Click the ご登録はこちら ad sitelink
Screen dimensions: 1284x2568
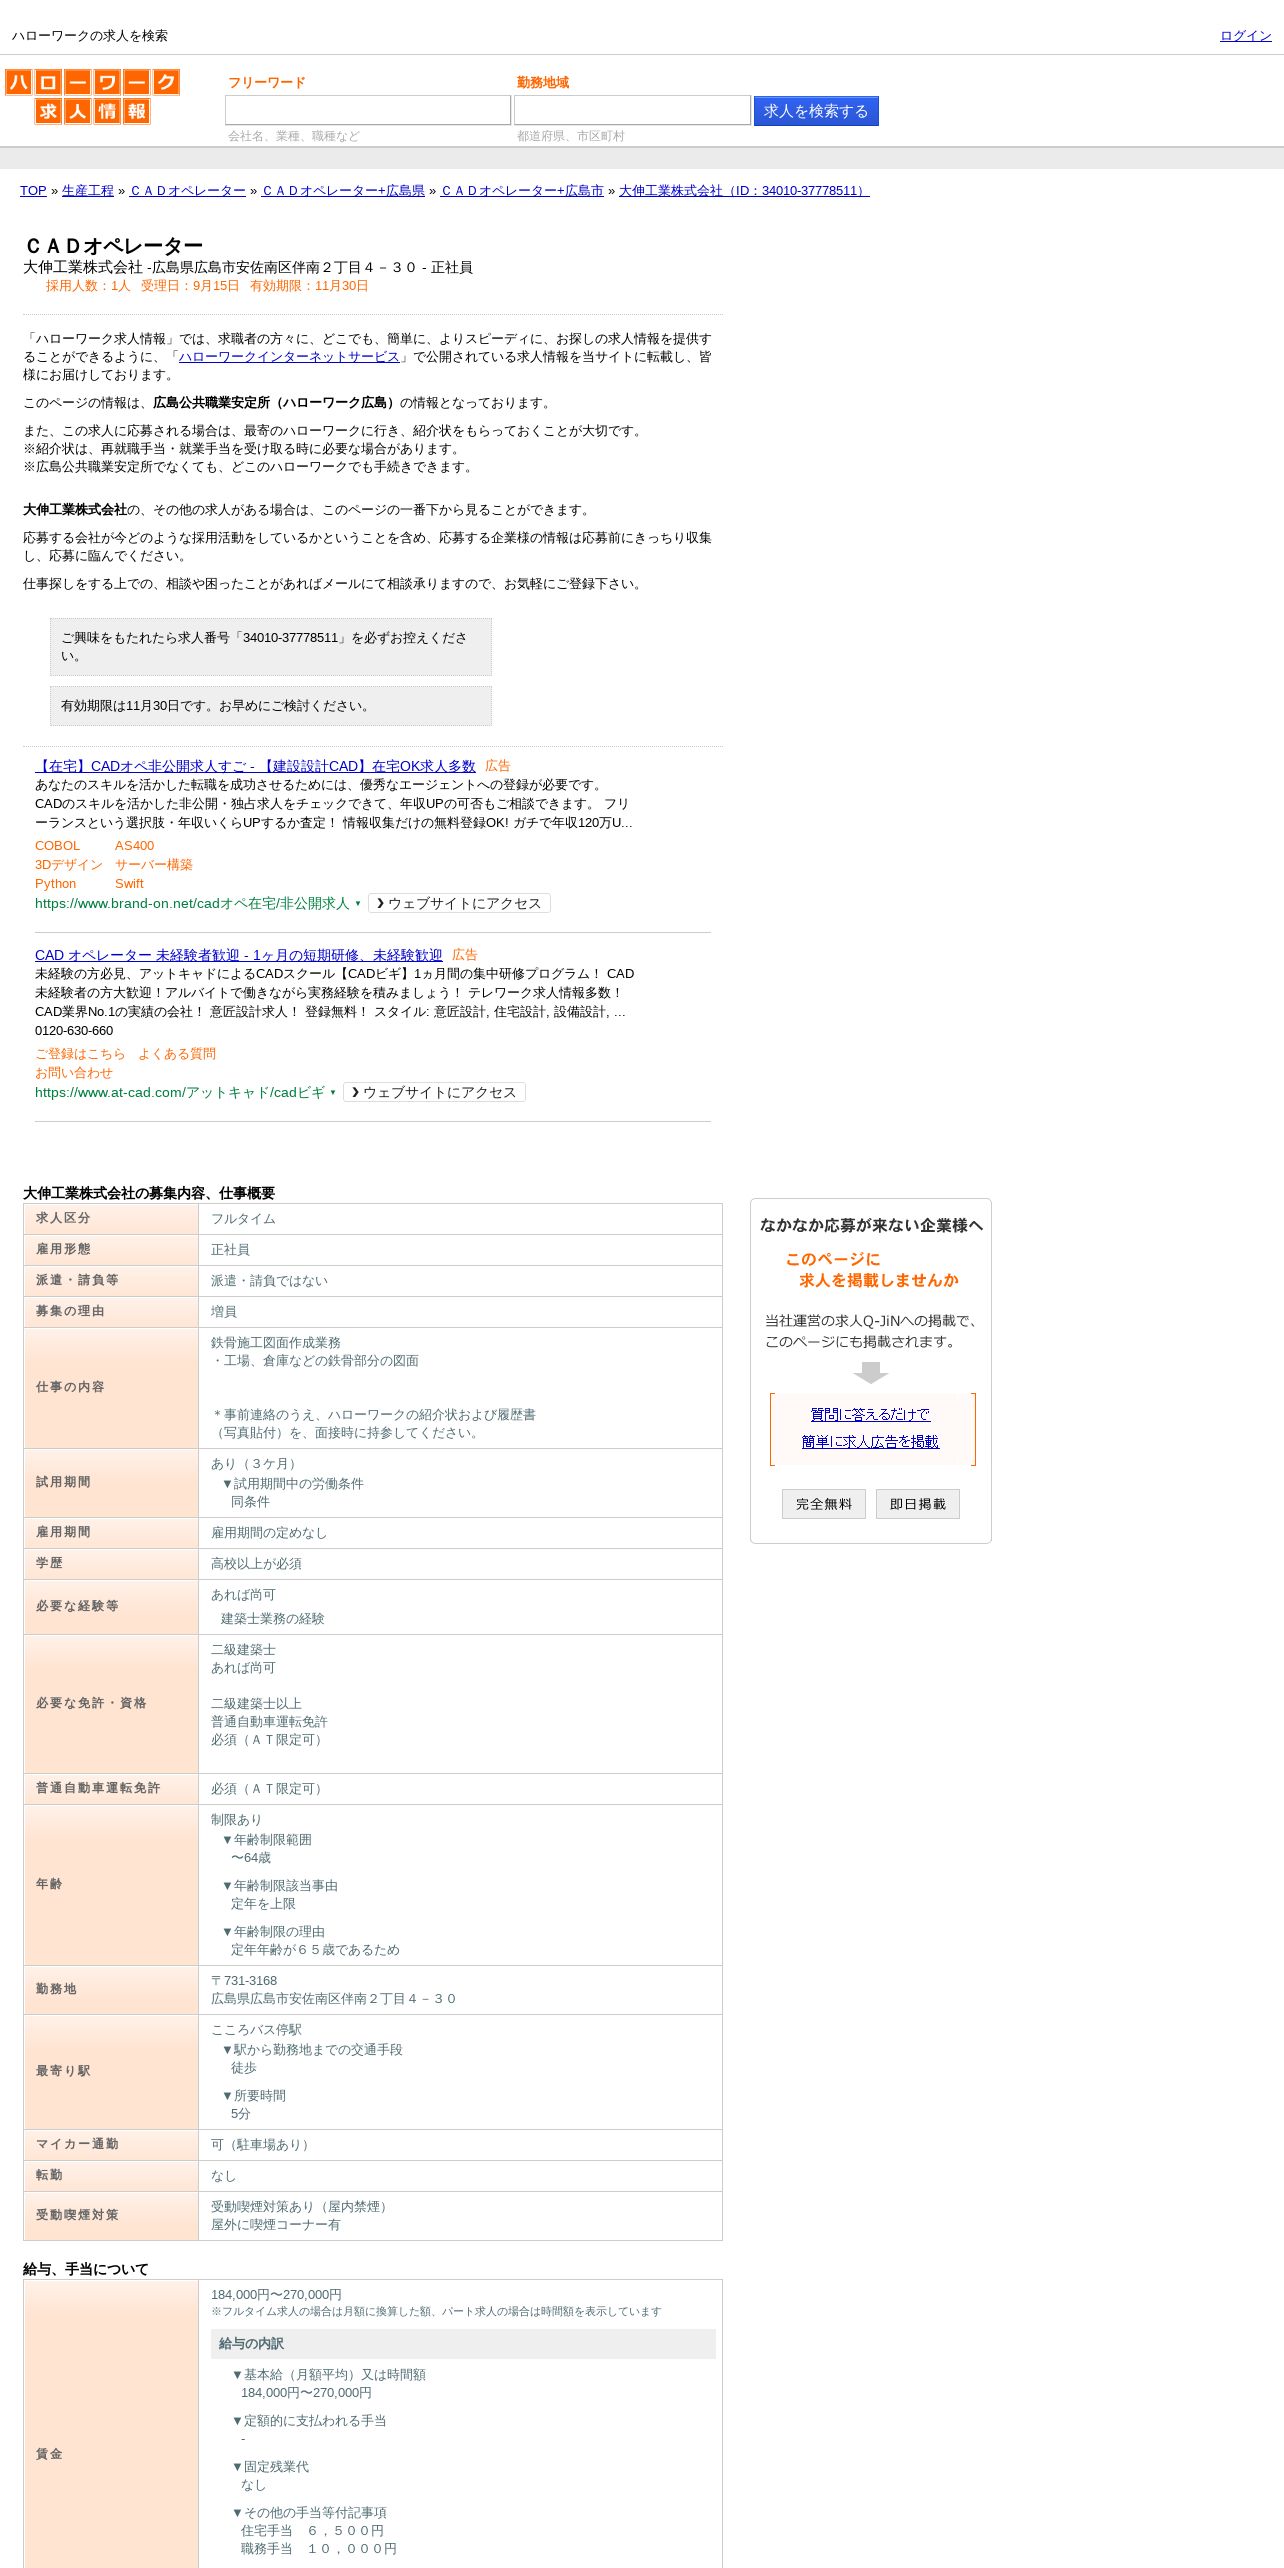coord(80,1054)
